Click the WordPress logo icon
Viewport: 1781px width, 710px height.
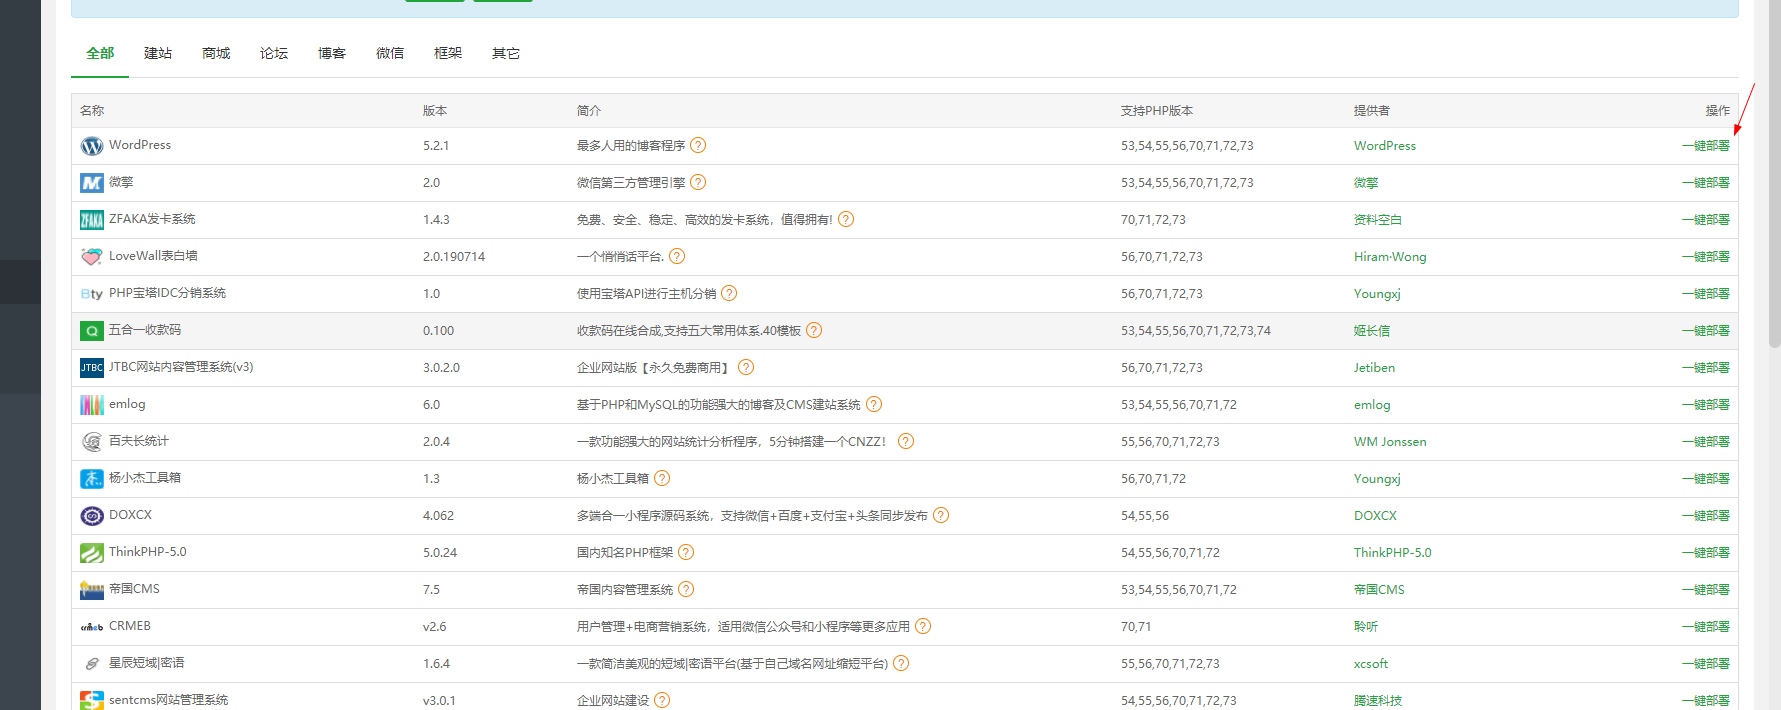point(92,146)
